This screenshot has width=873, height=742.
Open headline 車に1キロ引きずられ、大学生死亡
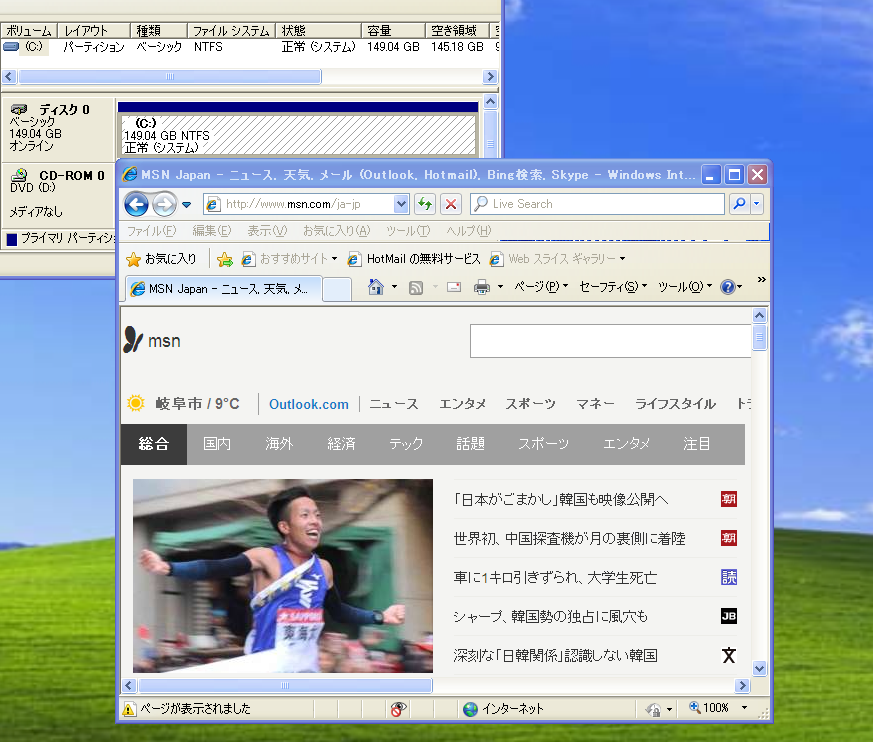(555, 578)
